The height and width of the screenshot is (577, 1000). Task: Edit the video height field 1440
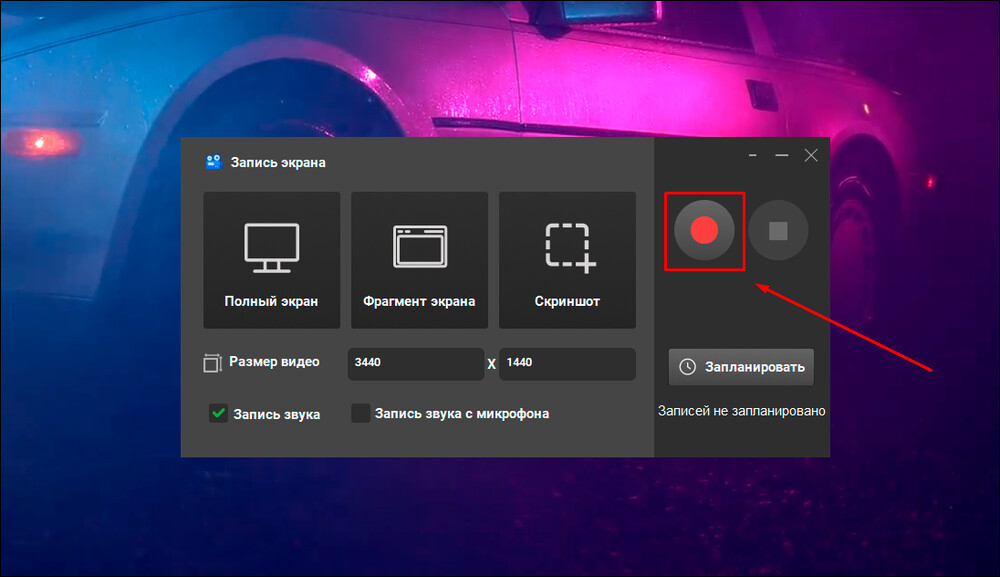point(568,363)
